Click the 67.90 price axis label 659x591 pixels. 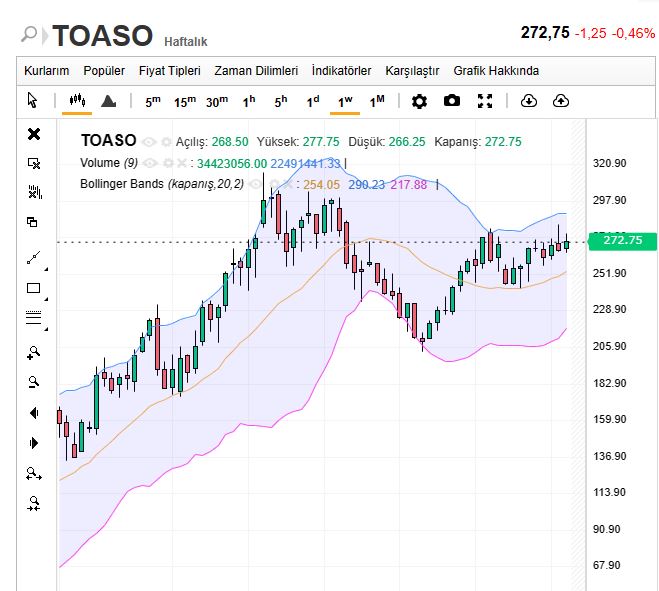click(606, 565)
